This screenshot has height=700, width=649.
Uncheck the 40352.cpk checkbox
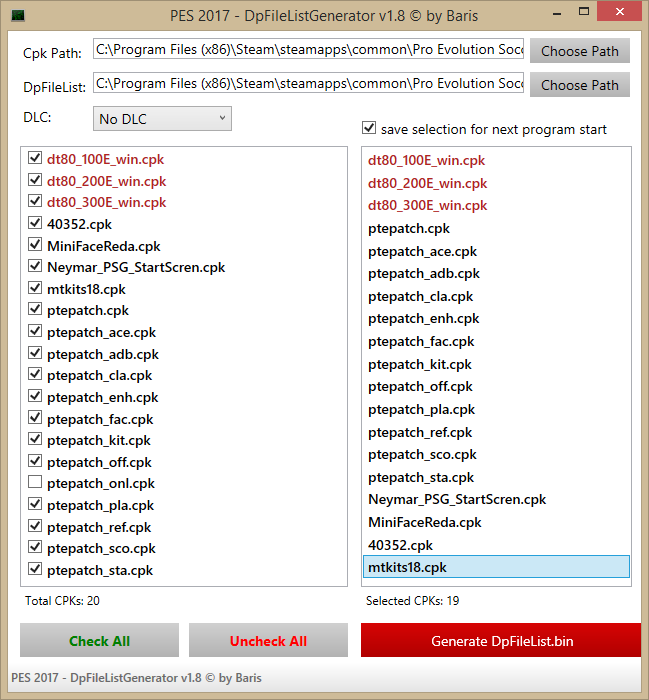tap(35, 223)
